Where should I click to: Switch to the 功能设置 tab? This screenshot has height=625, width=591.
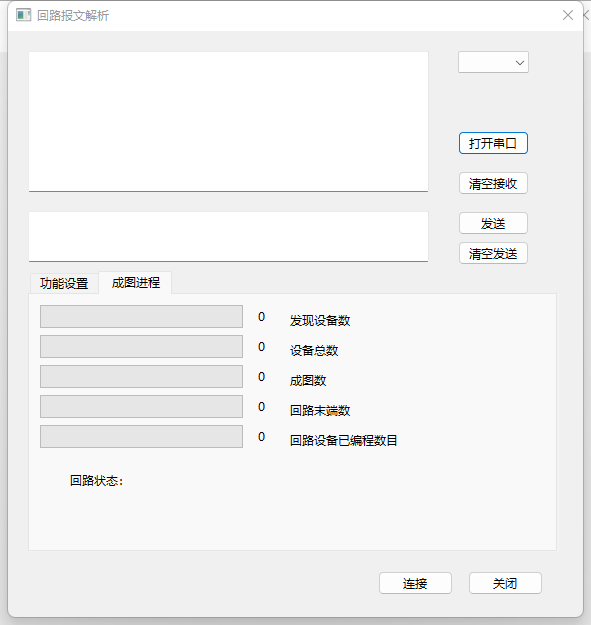coord(64,283)
